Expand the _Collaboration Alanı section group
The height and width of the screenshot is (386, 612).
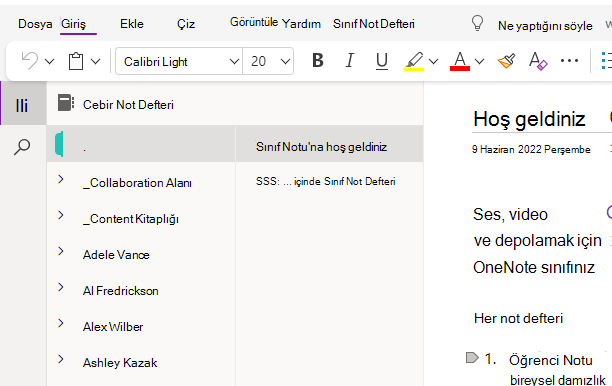61,179
